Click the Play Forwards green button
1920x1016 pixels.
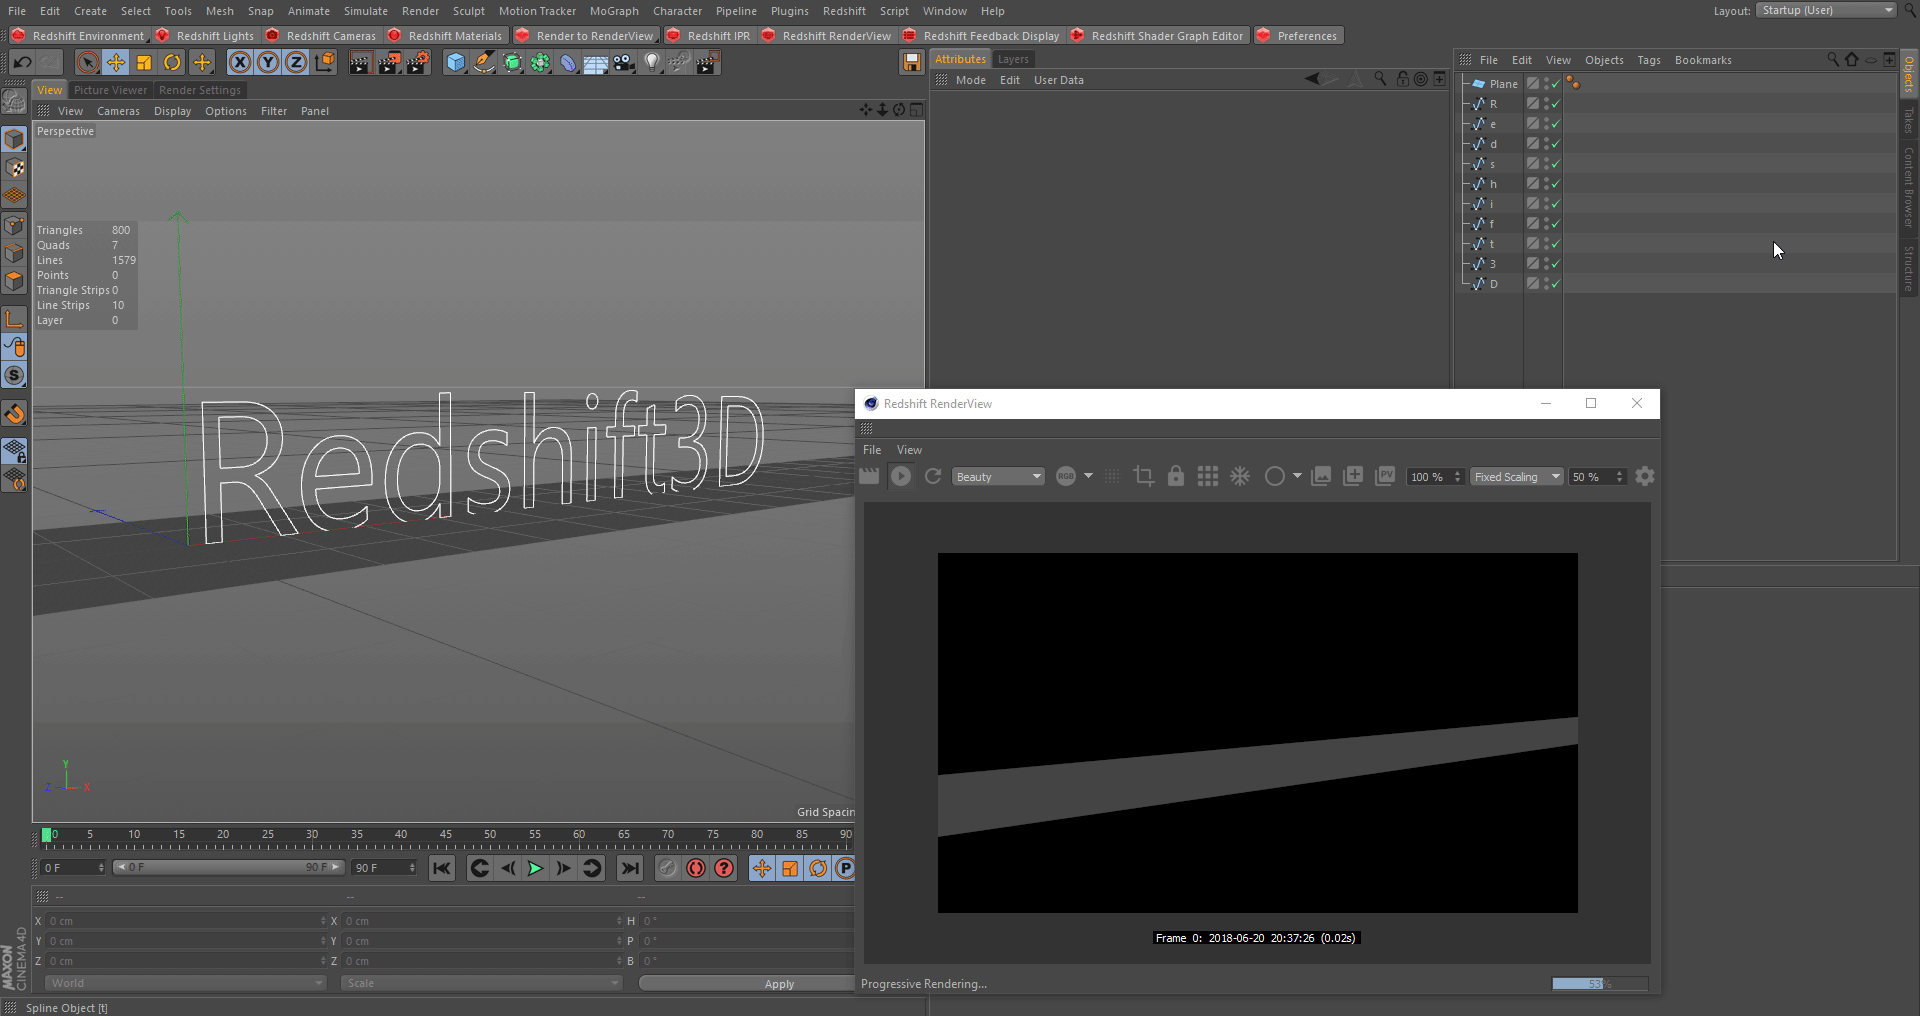(x=535, y=868)
